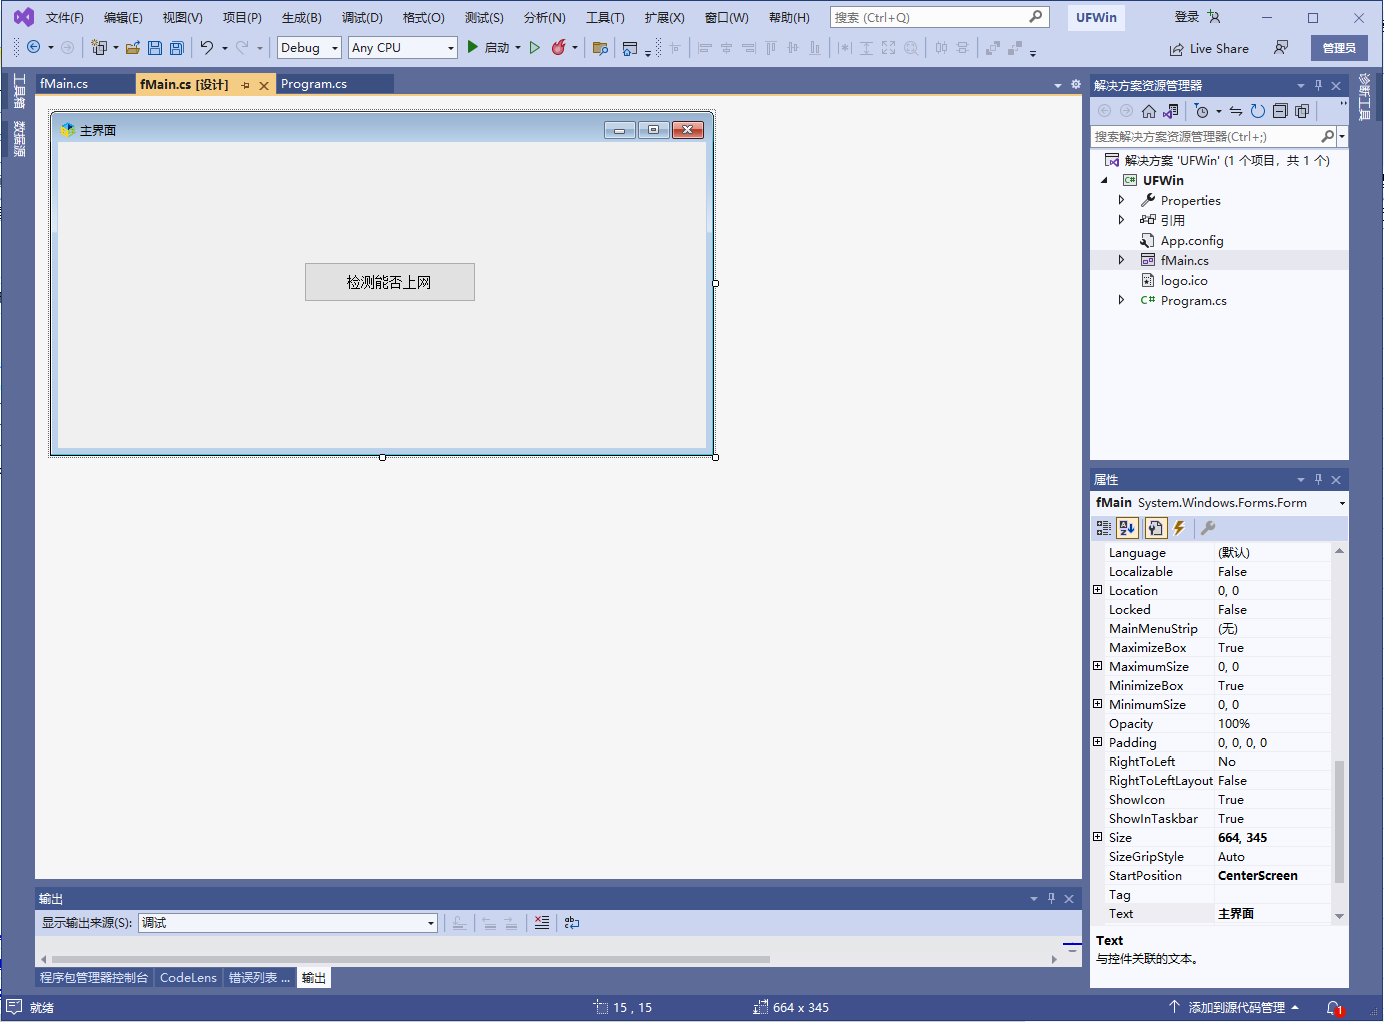
Task: Expand the 引用 references node
Action: [x=1121, y=220]
